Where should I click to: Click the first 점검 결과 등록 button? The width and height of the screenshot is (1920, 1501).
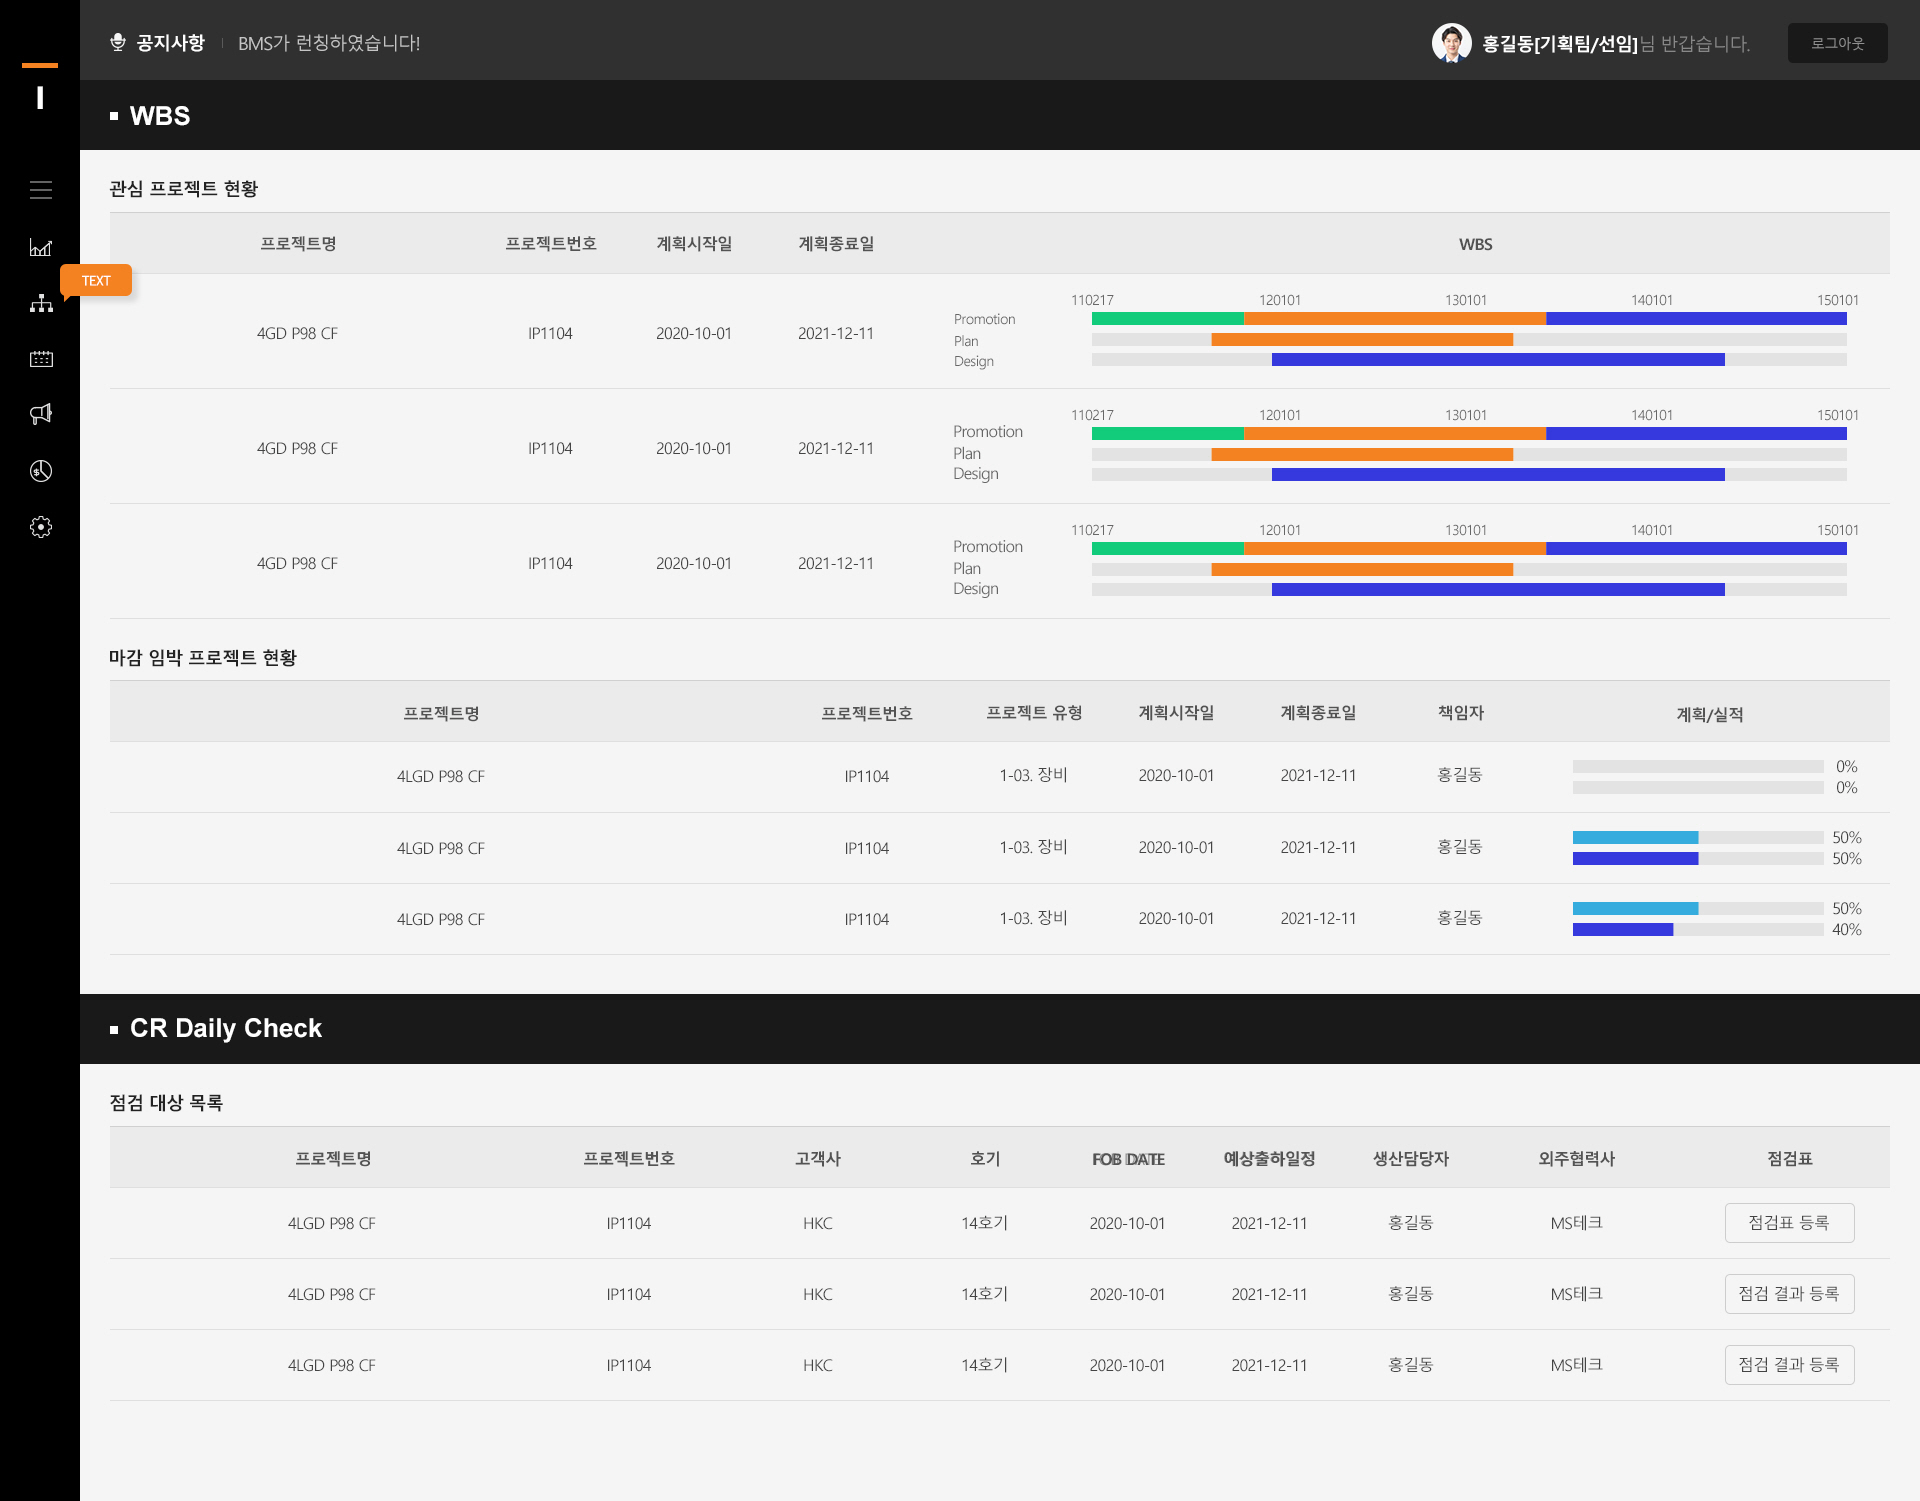click(x=1789, y=1294)
